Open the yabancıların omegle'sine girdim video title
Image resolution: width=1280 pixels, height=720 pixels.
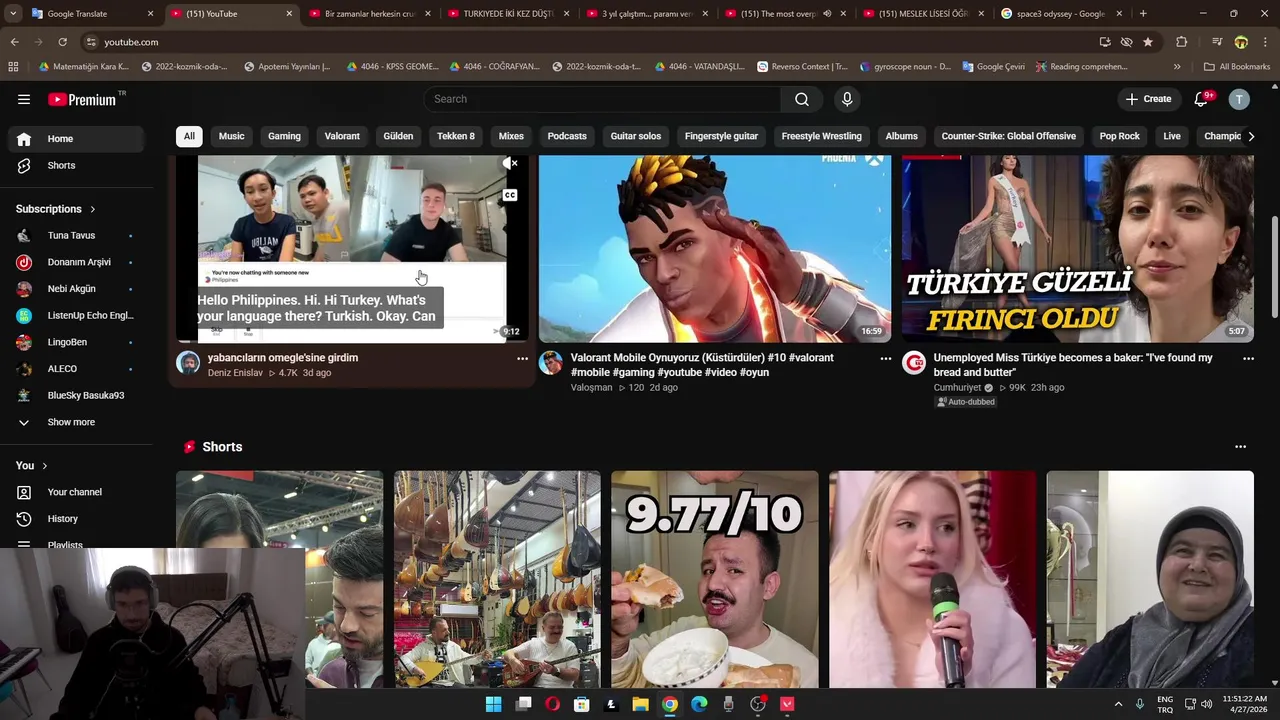[283, 358]
